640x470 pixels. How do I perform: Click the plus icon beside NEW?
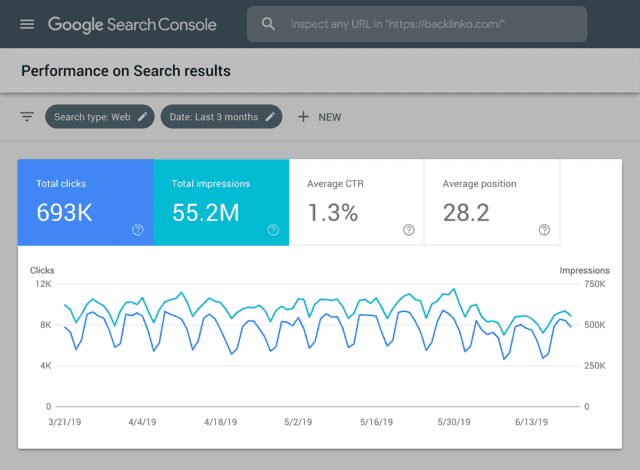click(x=303, y=117)
